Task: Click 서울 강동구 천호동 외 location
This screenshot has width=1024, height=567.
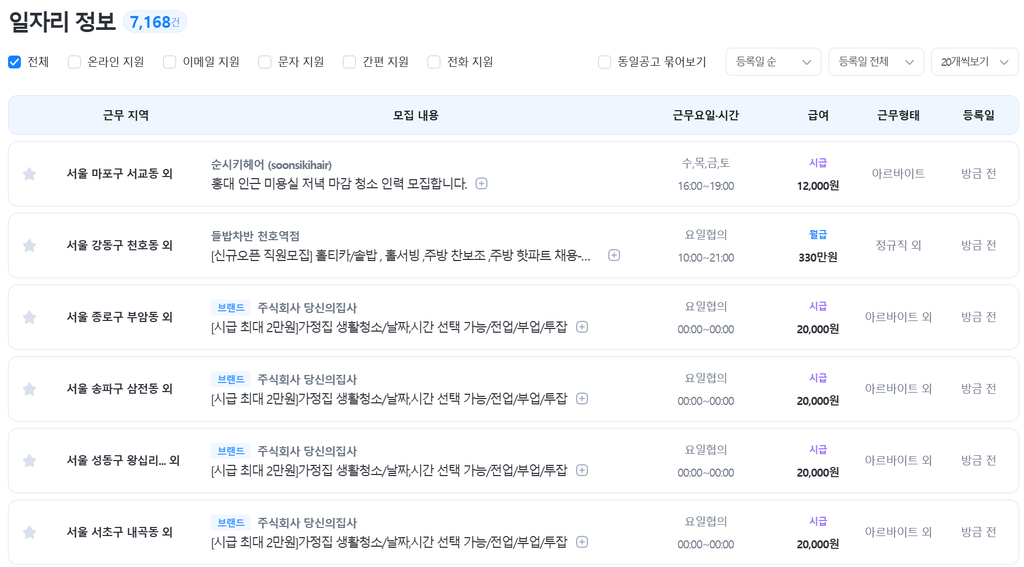Action: point(120,246)
